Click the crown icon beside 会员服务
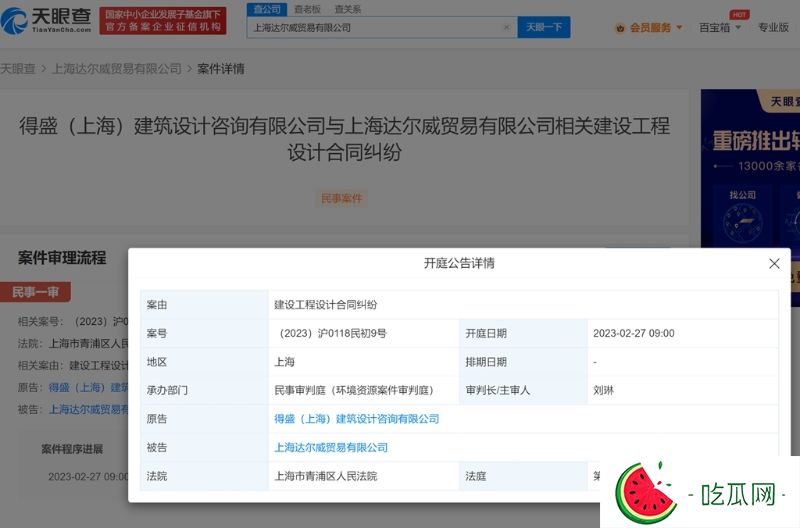 (x=620, y=28)
